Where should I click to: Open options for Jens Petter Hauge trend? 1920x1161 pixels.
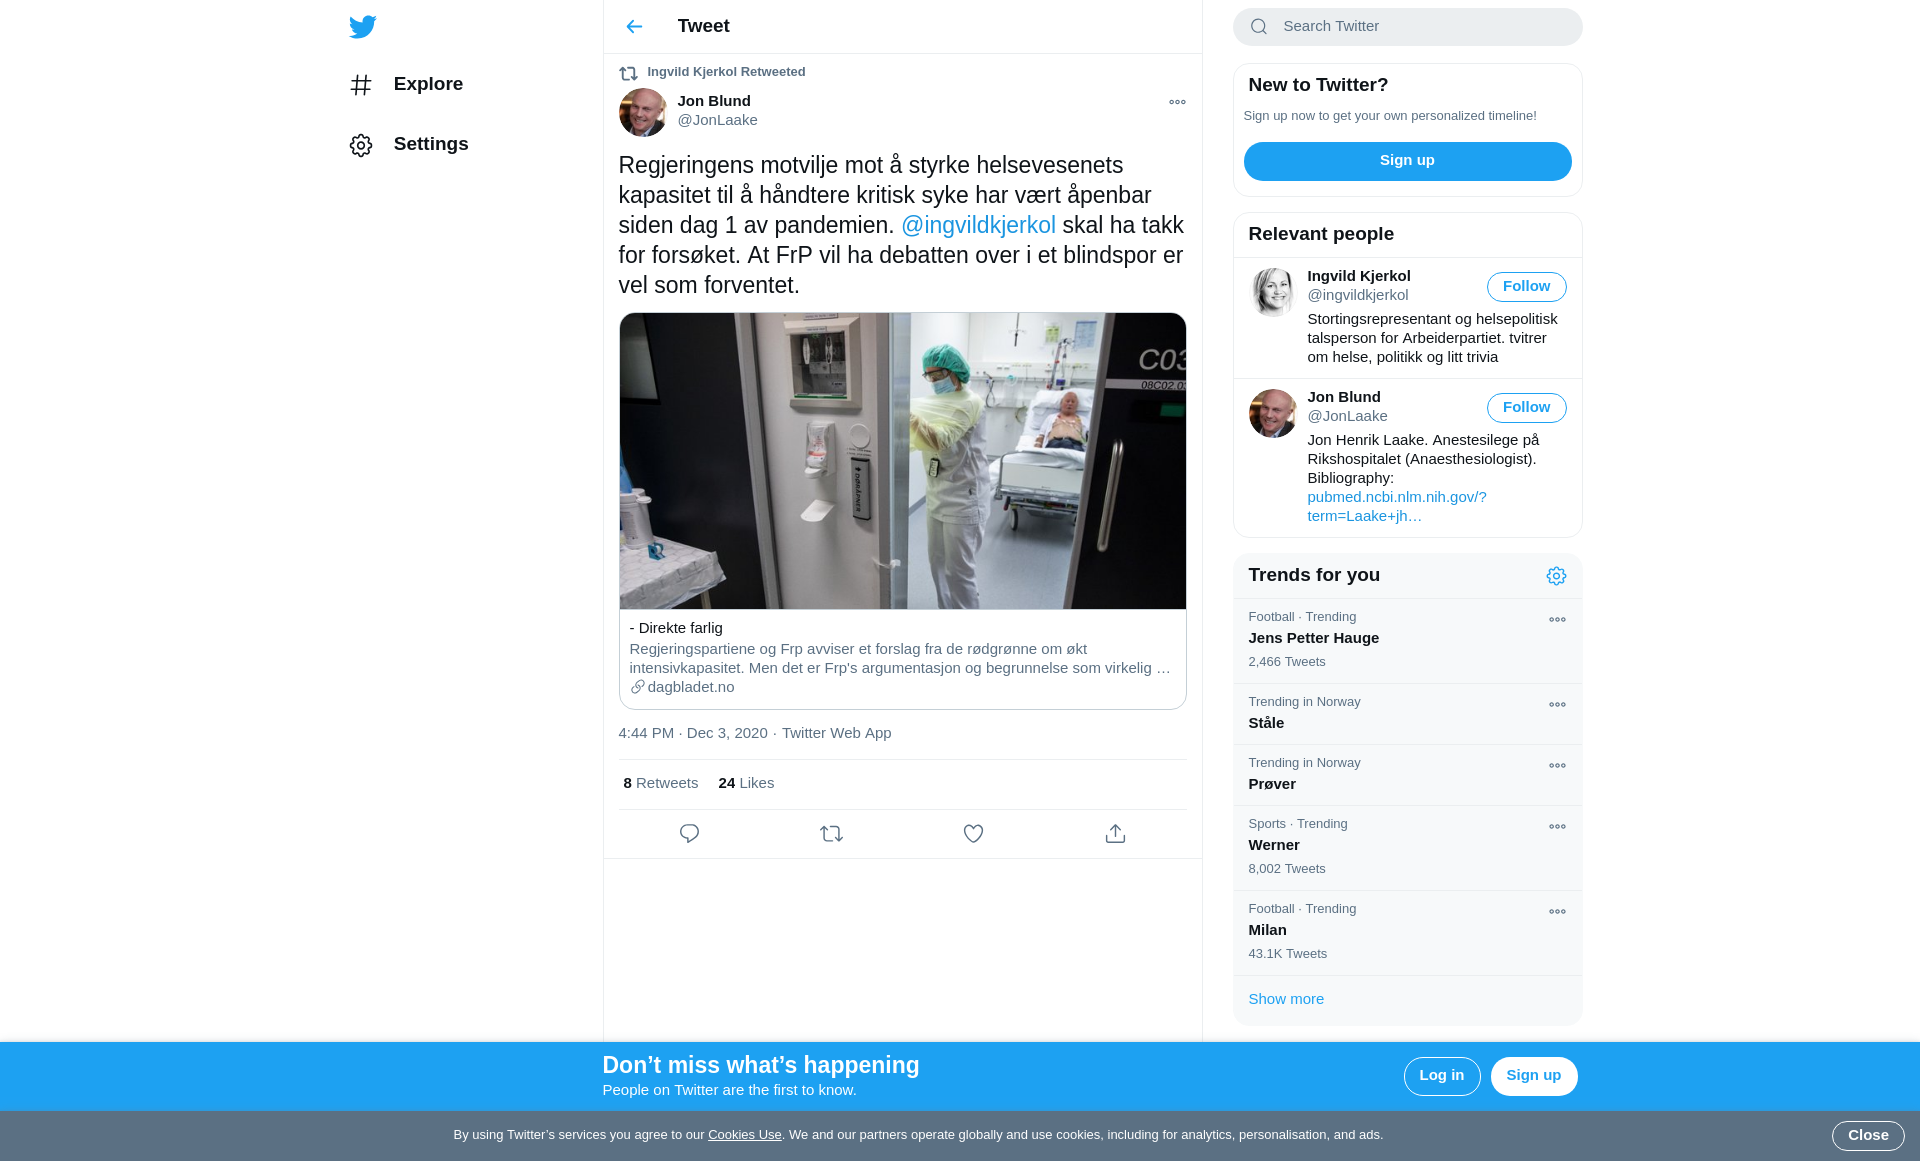(x=1557, y=620)
